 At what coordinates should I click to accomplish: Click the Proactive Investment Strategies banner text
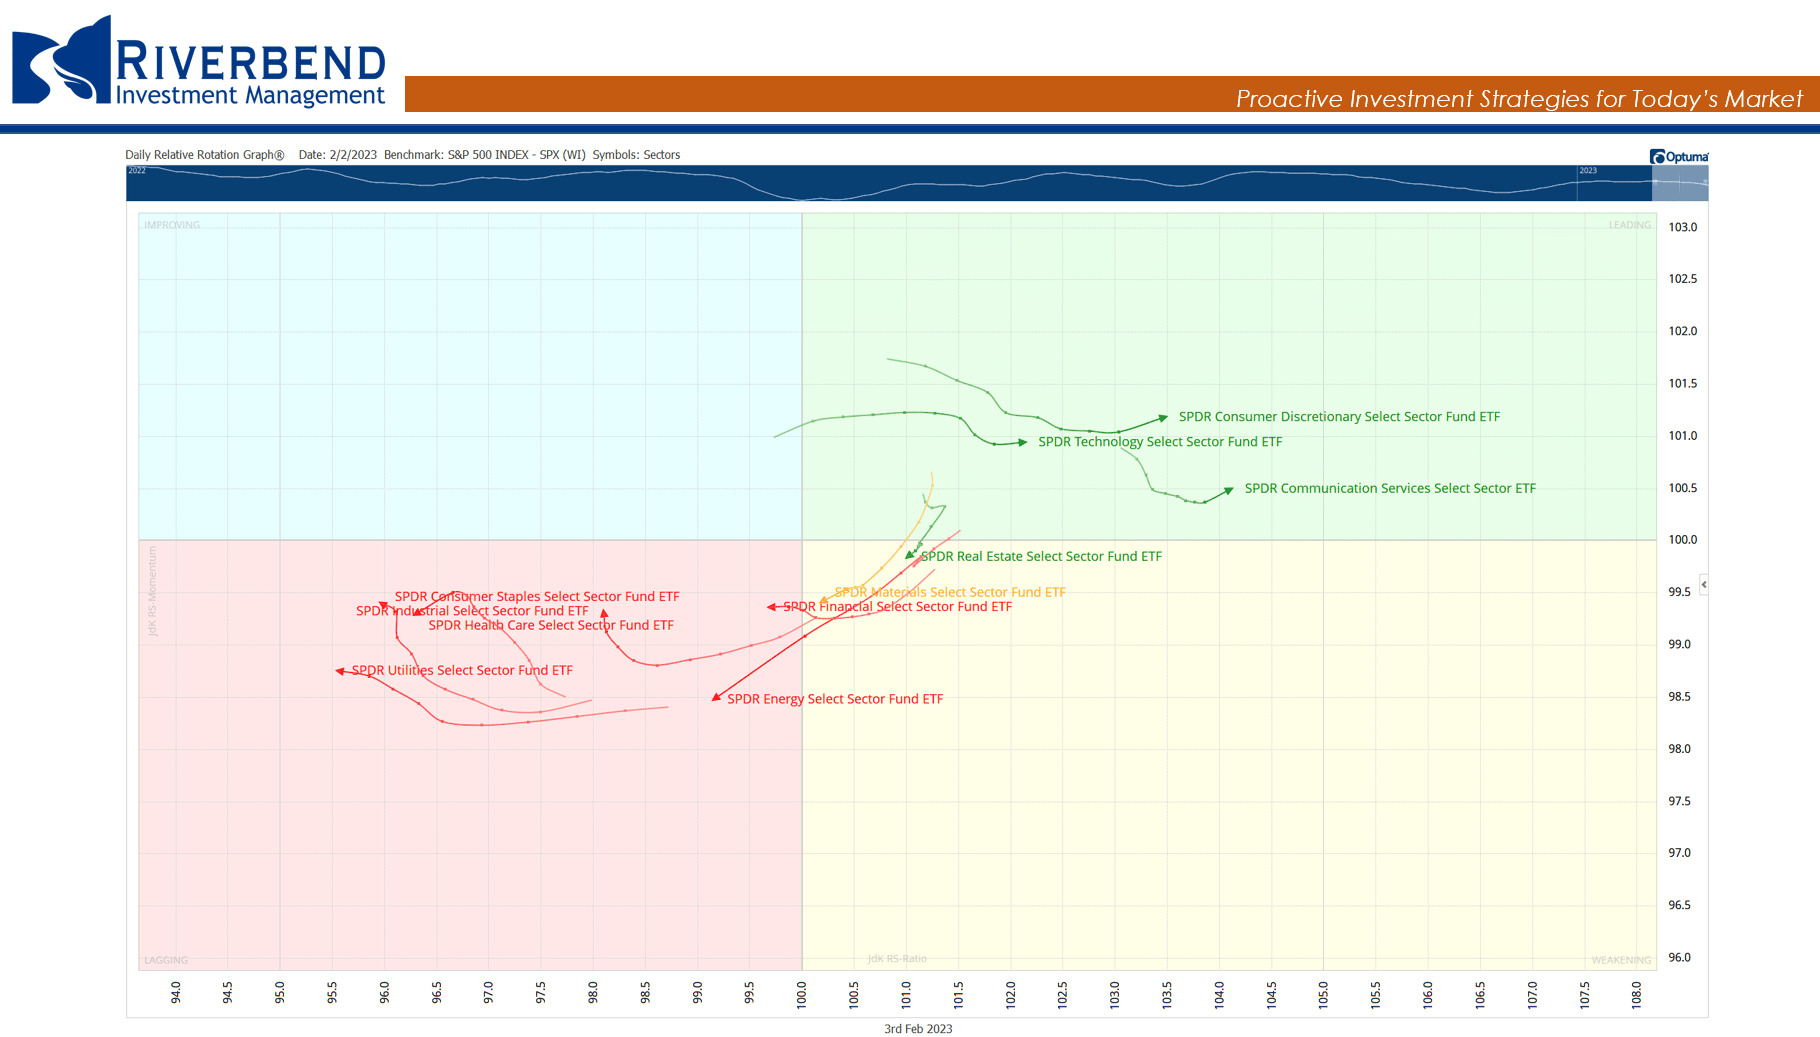(1519, 99)
